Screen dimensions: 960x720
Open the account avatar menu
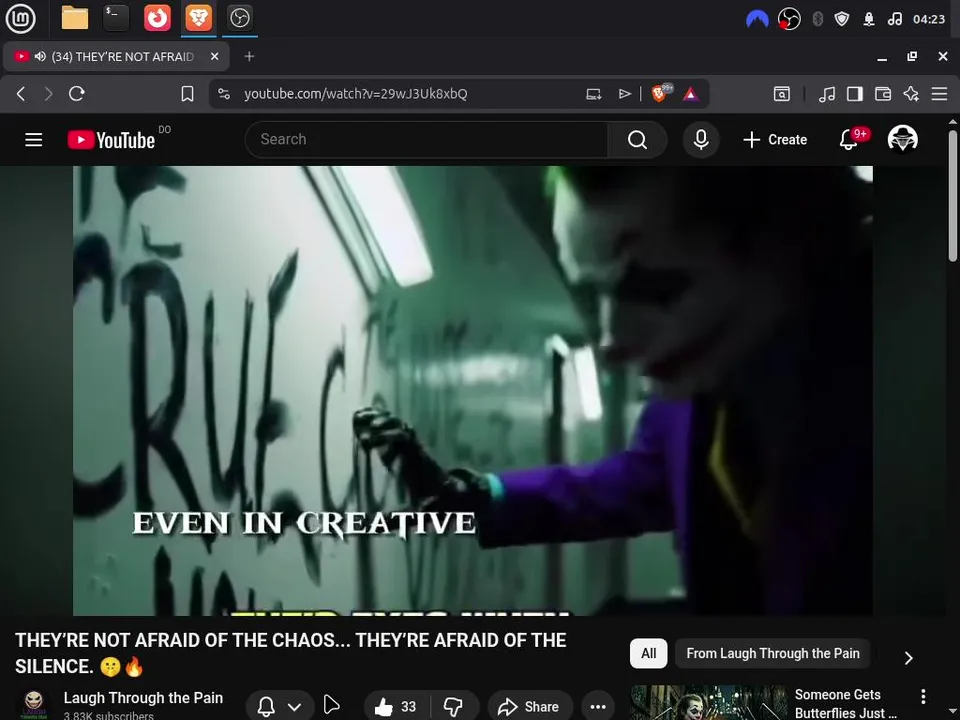tap(902, 140)
